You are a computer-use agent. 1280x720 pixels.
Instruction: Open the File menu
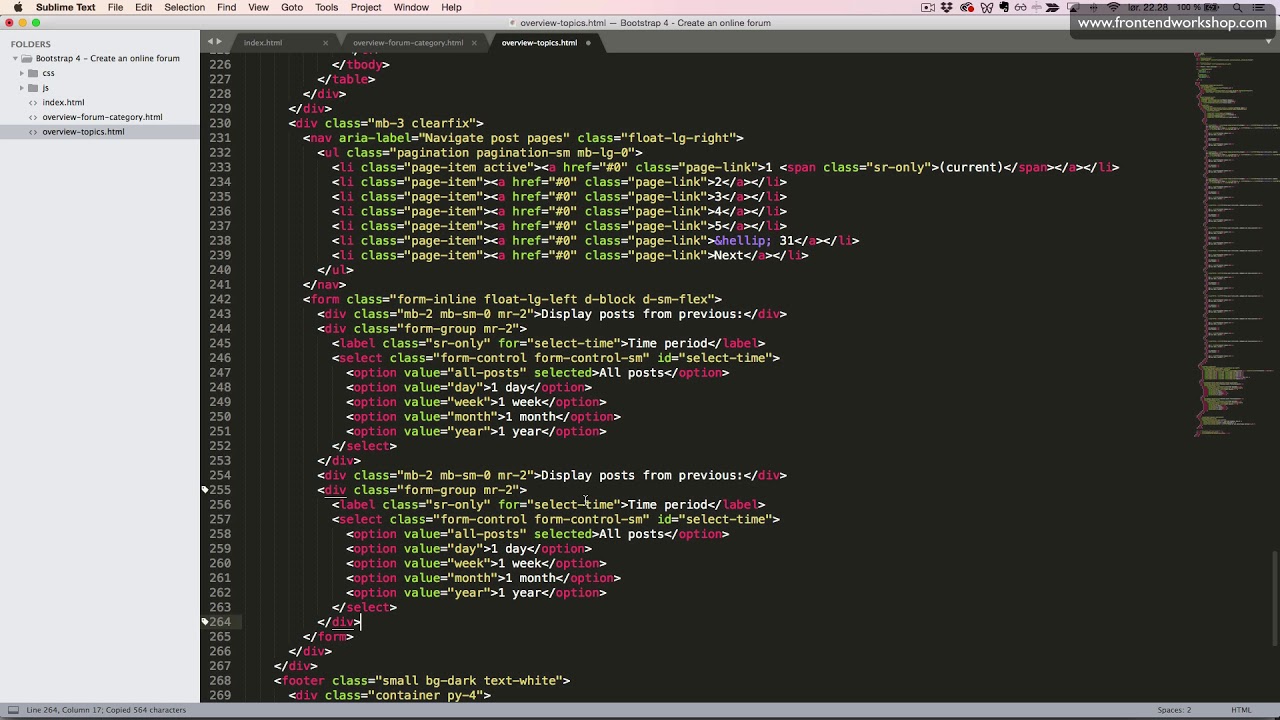point(115,7)
